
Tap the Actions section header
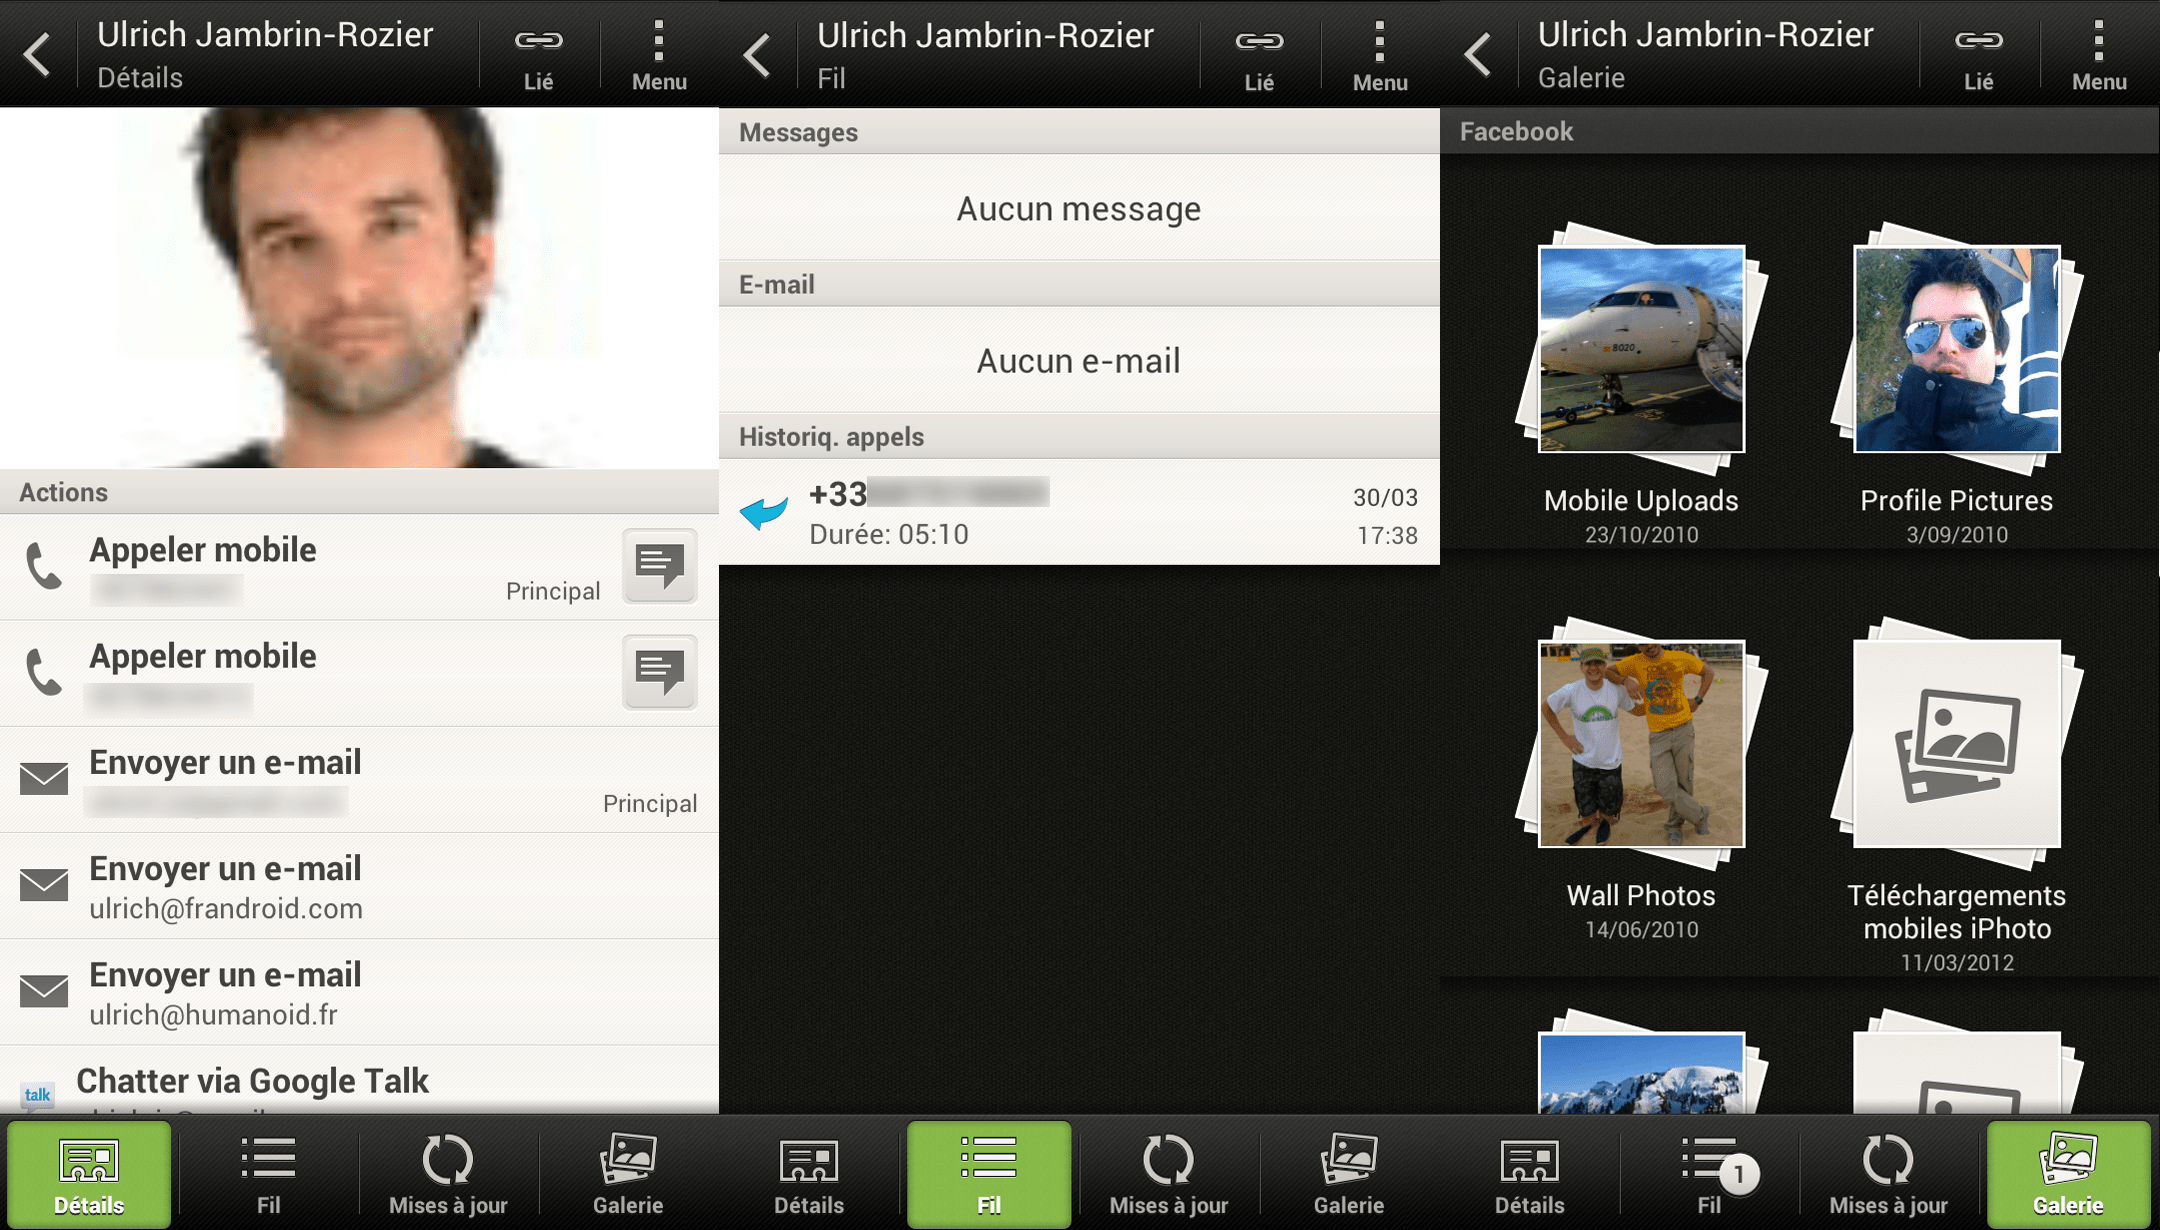click(359, 492)
